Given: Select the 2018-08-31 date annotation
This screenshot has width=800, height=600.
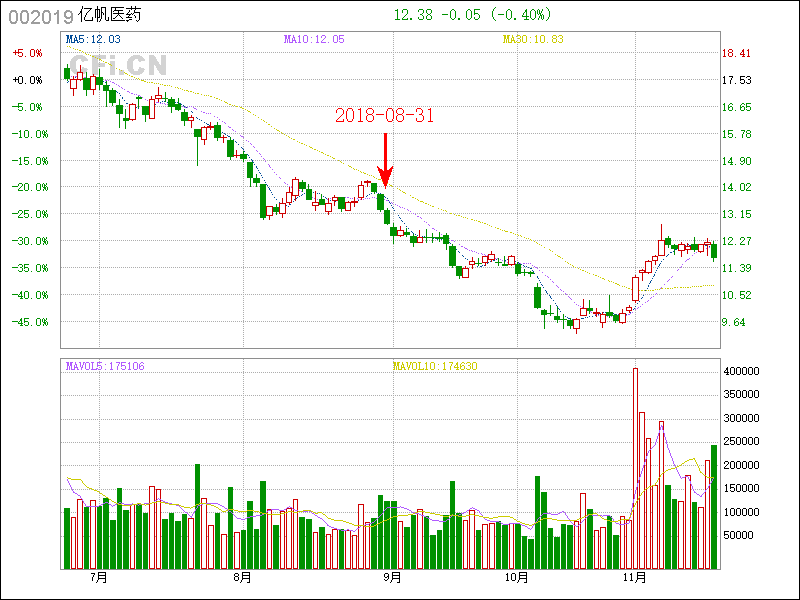Looking at the screenshot, I should pos(384,115).
